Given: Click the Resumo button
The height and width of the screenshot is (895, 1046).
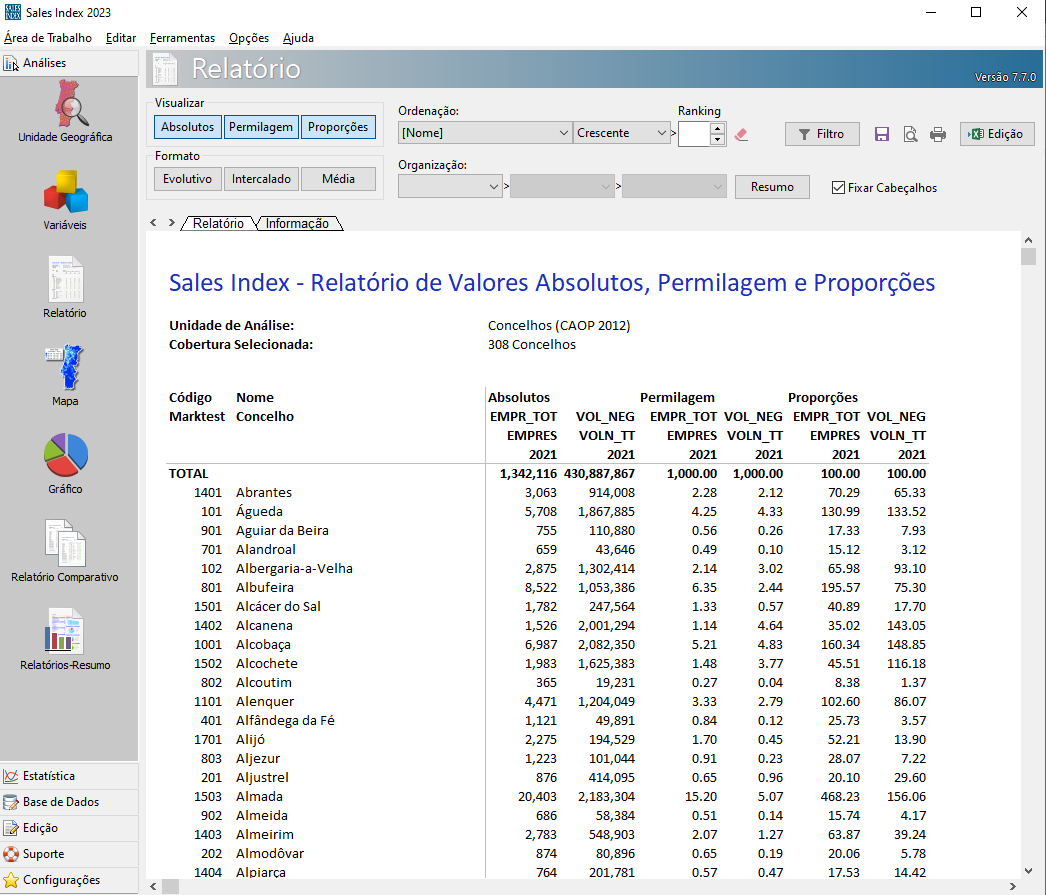Looking at the screenshot, I should [x=772, y=187].
